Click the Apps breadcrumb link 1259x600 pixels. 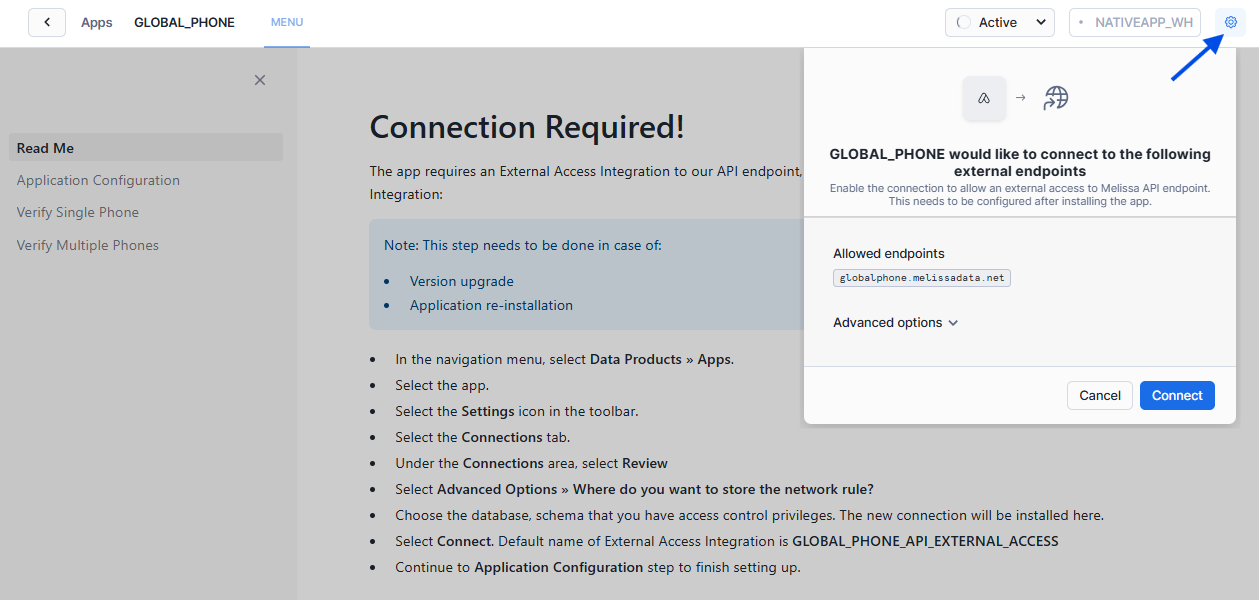tap(97, 22)
